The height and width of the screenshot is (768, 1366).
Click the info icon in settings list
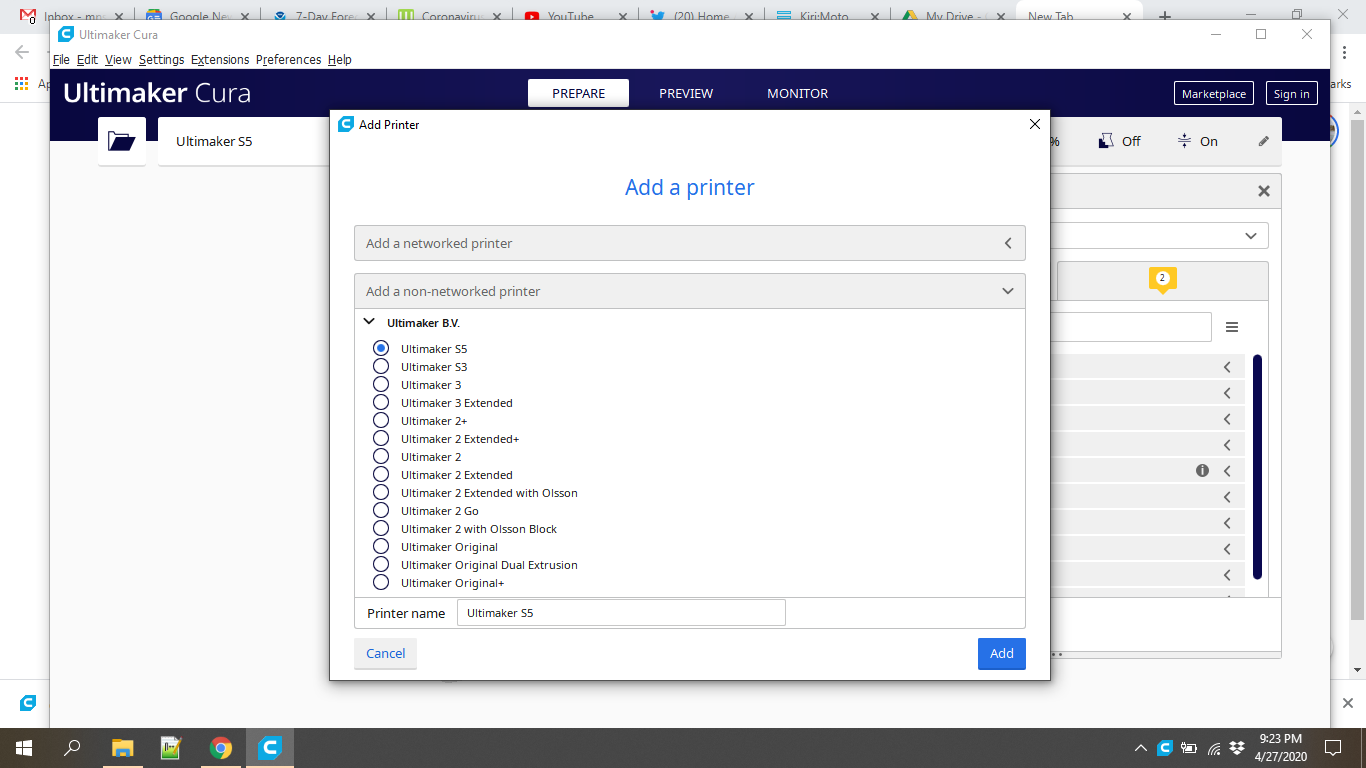tap(1203, 470)
